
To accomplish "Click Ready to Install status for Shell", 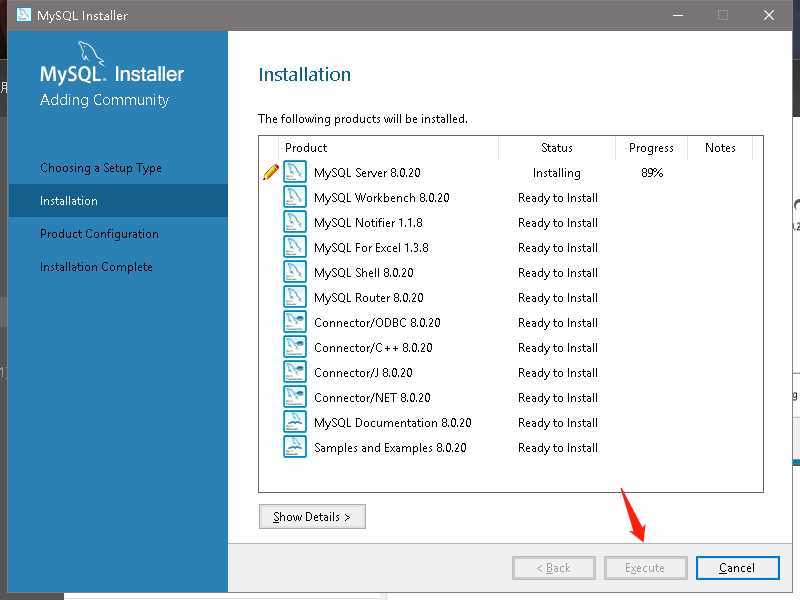I will pos(558,273).
